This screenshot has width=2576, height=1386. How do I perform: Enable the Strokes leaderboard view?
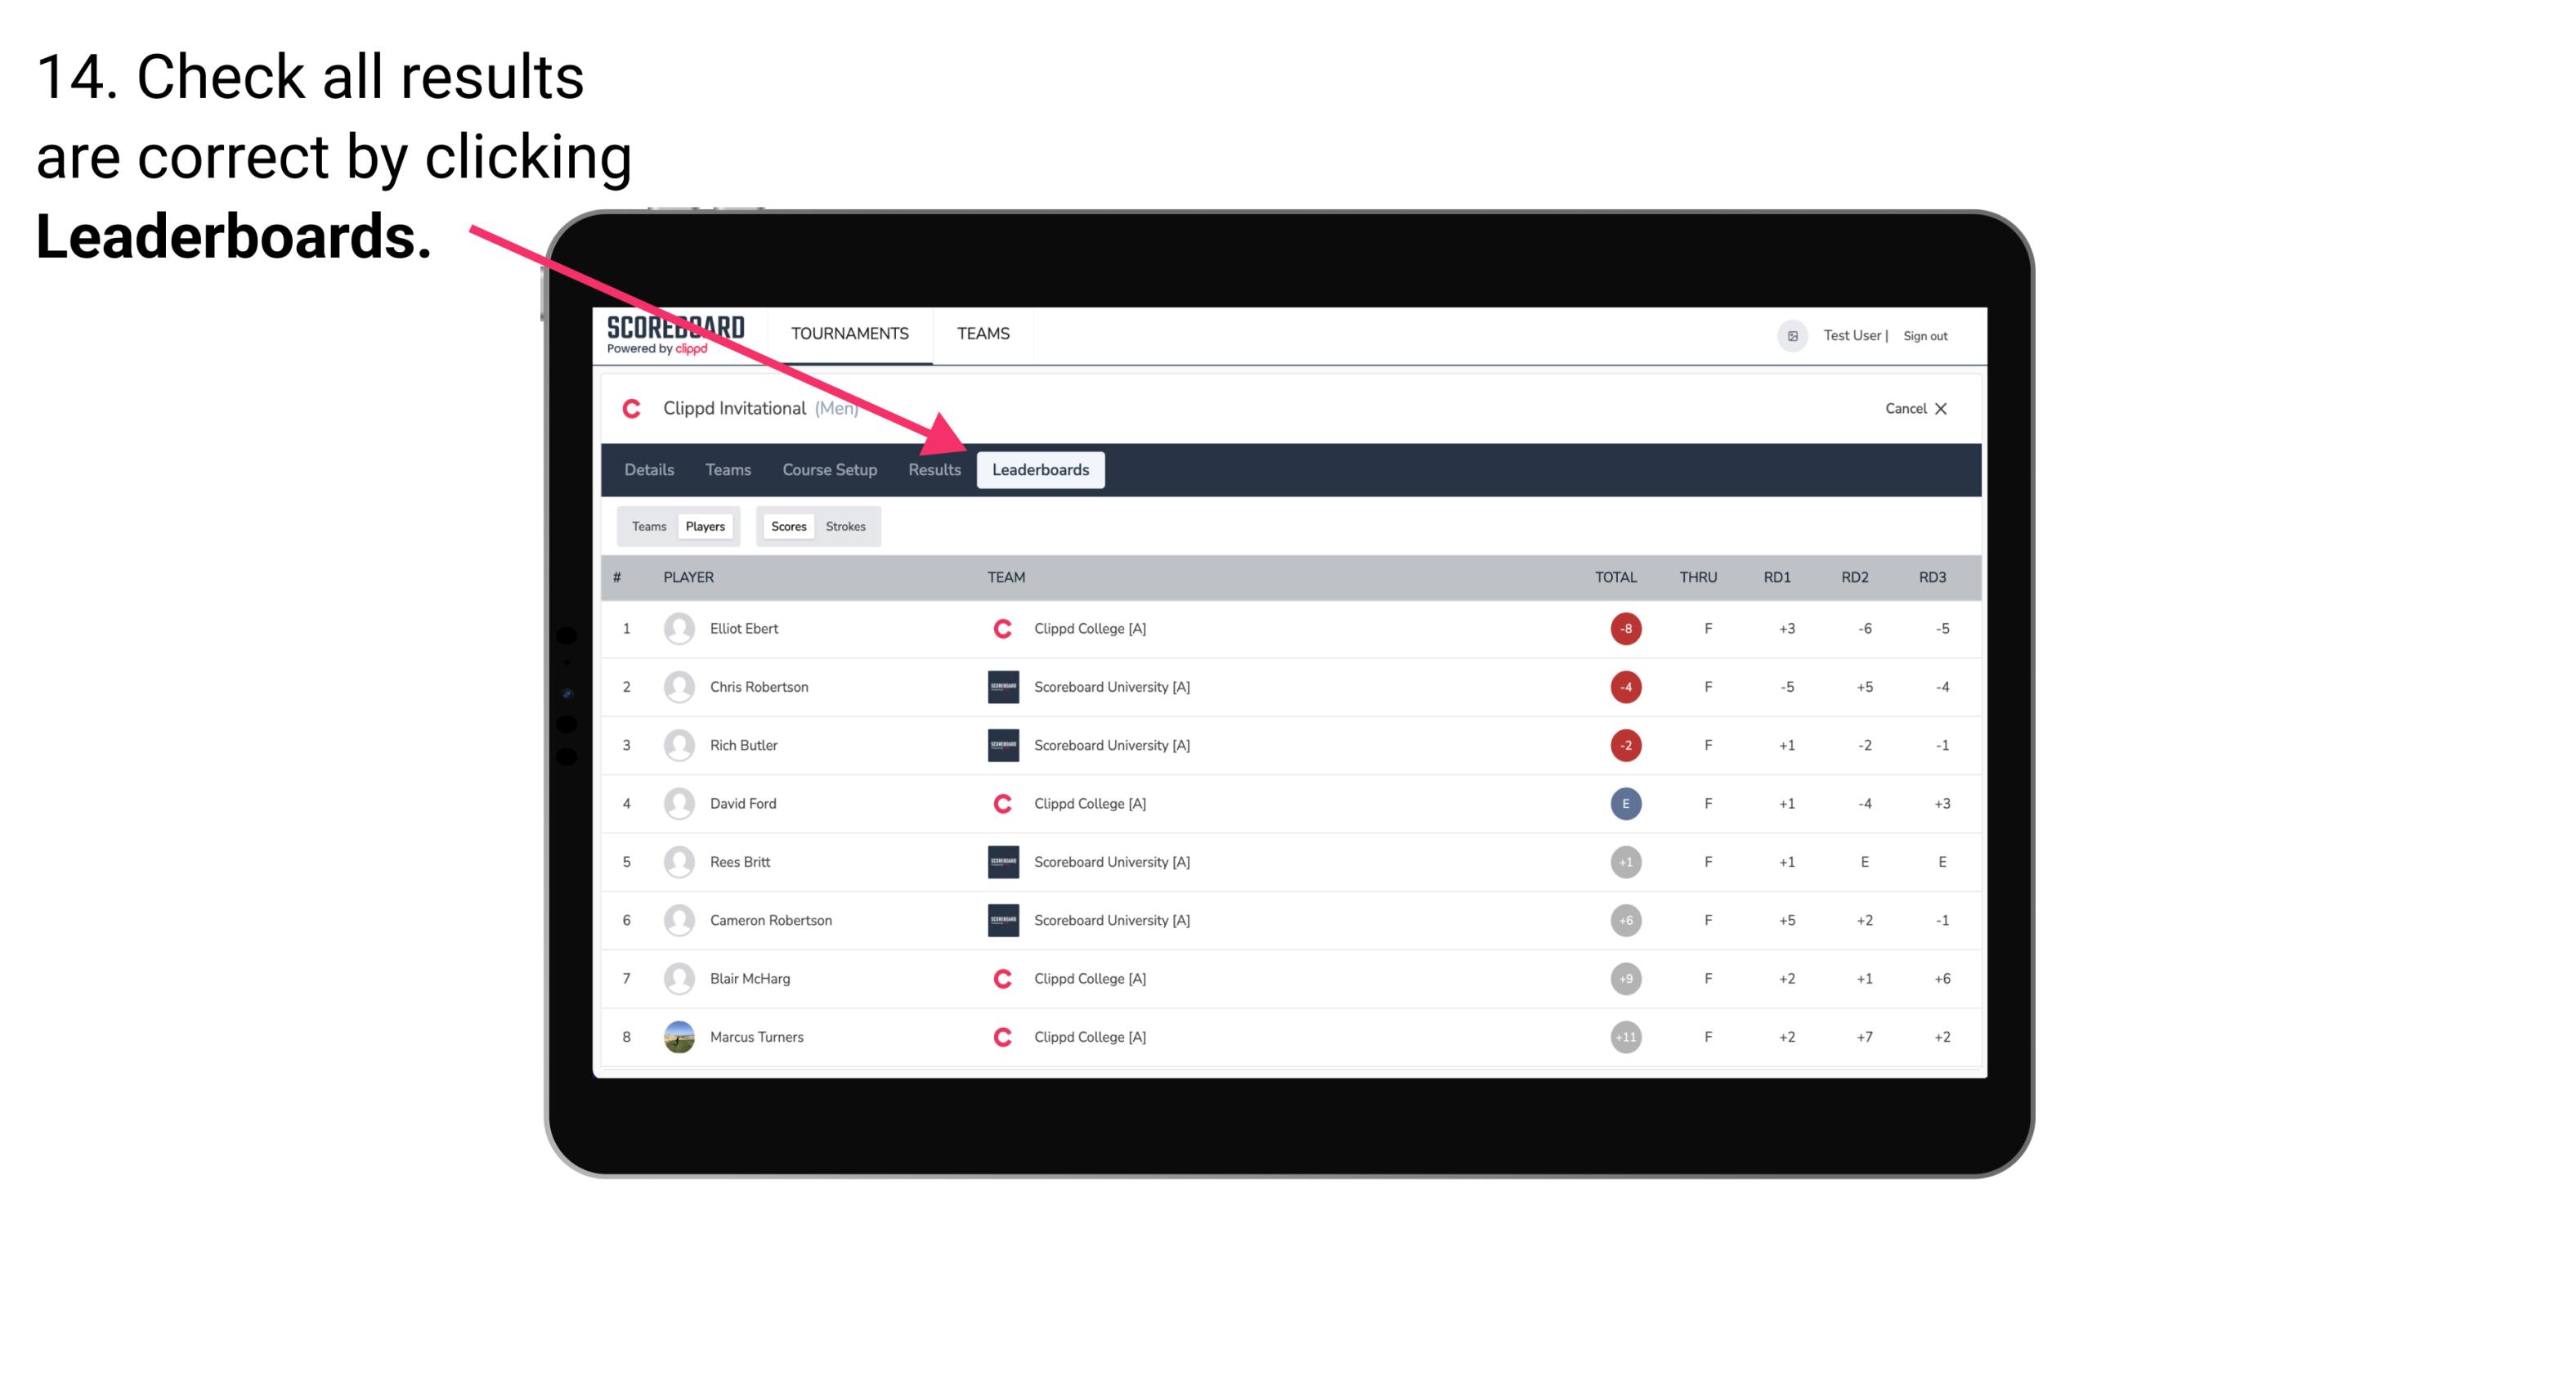848,526
